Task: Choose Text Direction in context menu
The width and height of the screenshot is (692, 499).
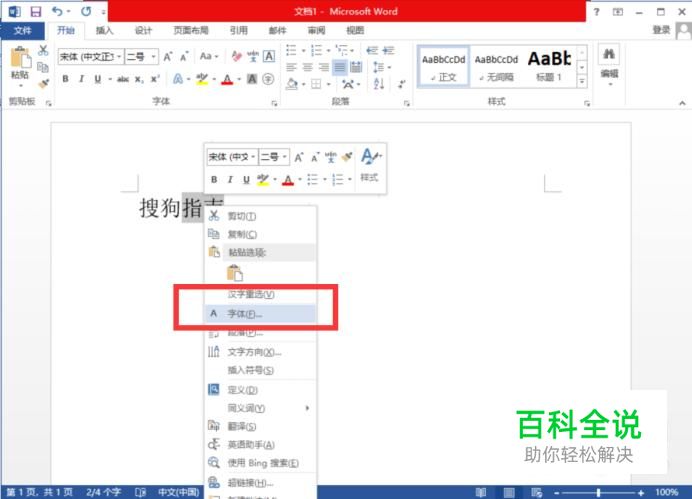Action: pyautogui.click(x=260, y=352)
